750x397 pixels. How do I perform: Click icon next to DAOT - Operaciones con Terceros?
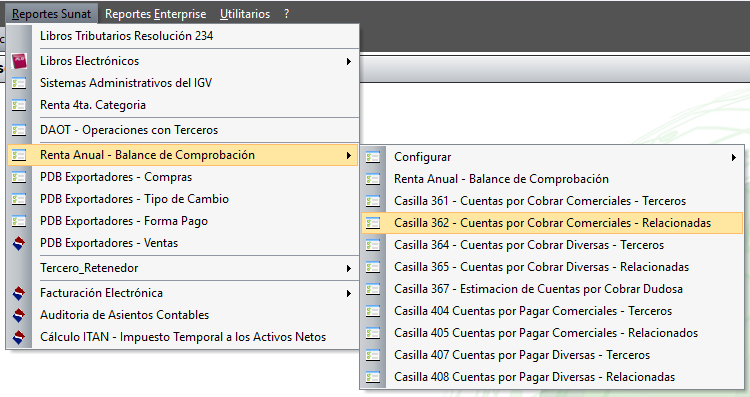(19, 130)
